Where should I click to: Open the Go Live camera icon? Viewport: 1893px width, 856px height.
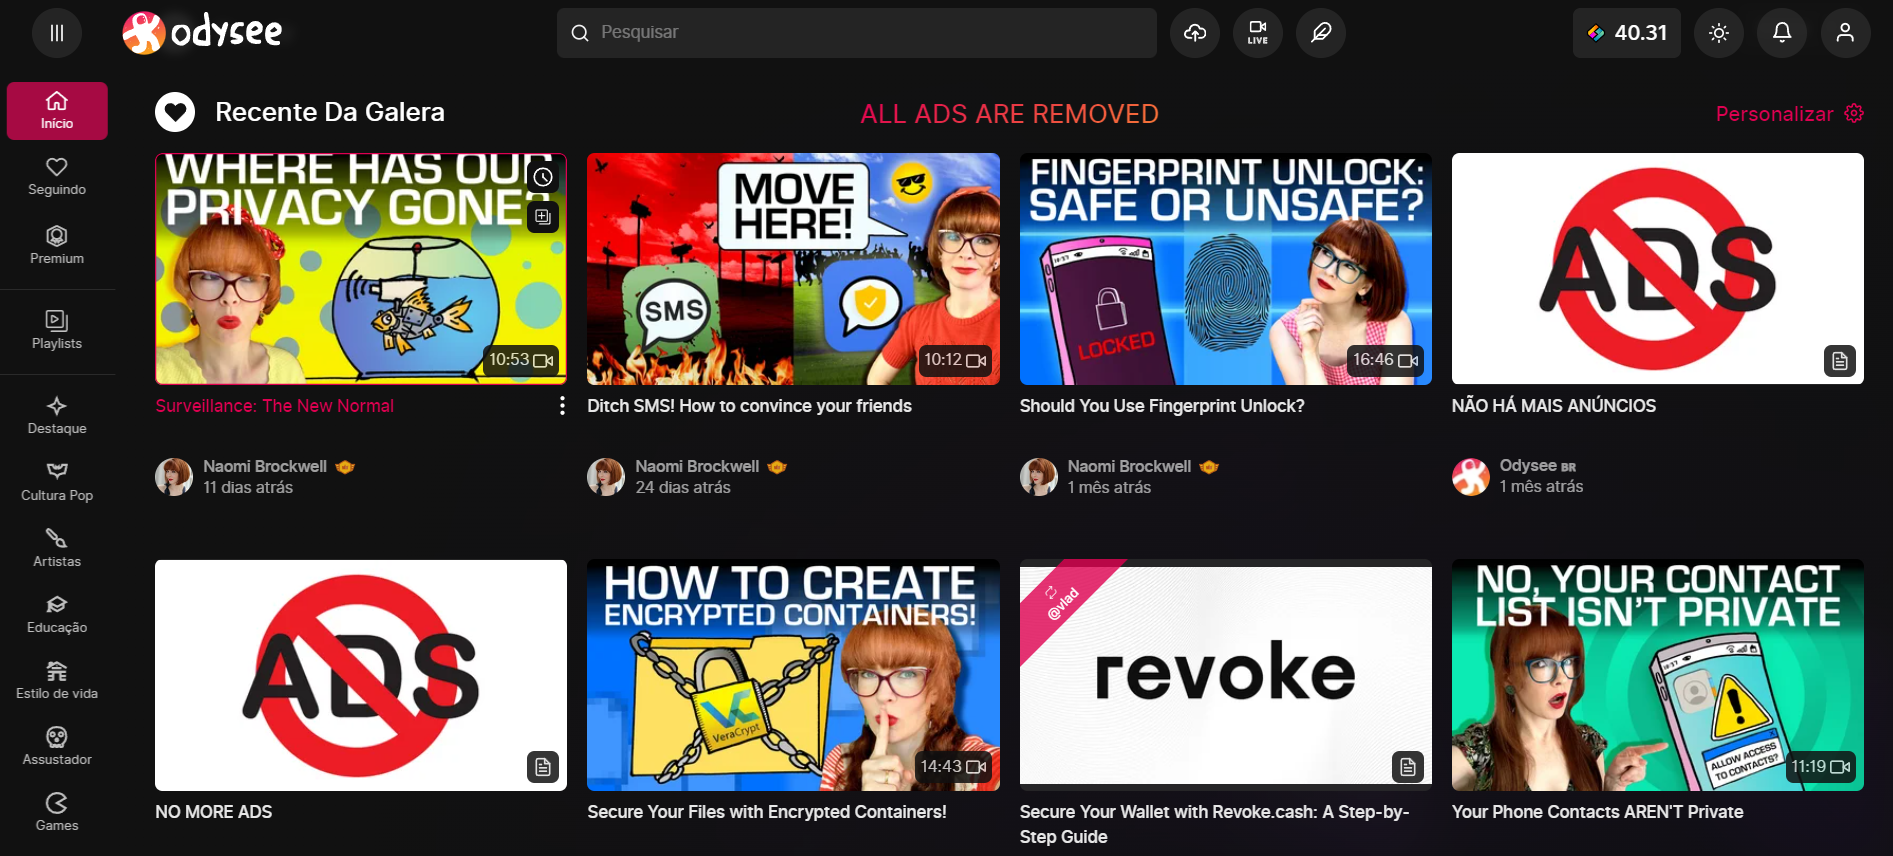1257,33
